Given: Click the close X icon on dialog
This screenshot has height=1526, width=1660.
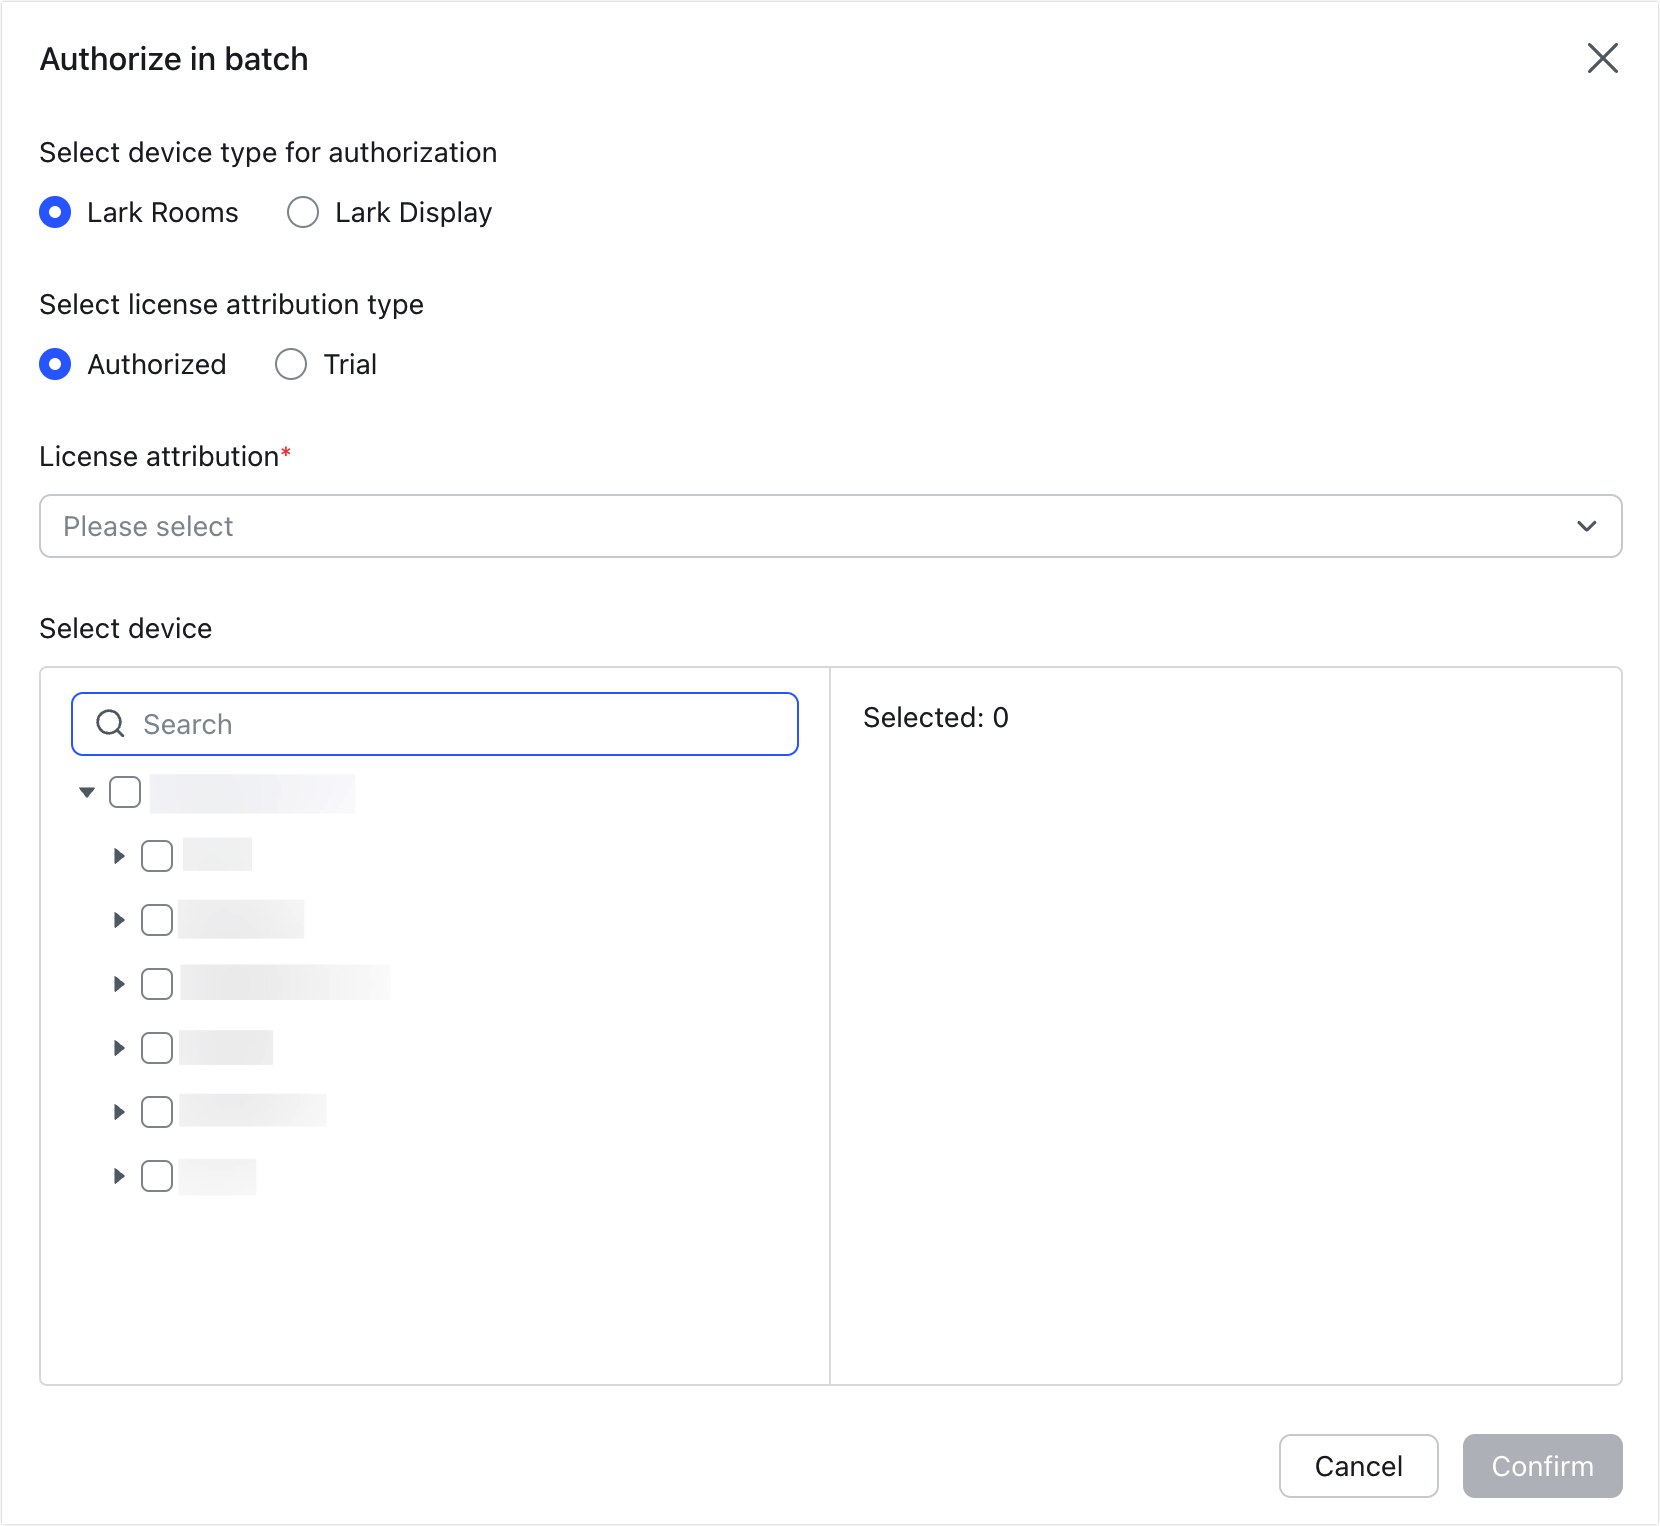Looking at the screenshot, I should pos(1603,59).
